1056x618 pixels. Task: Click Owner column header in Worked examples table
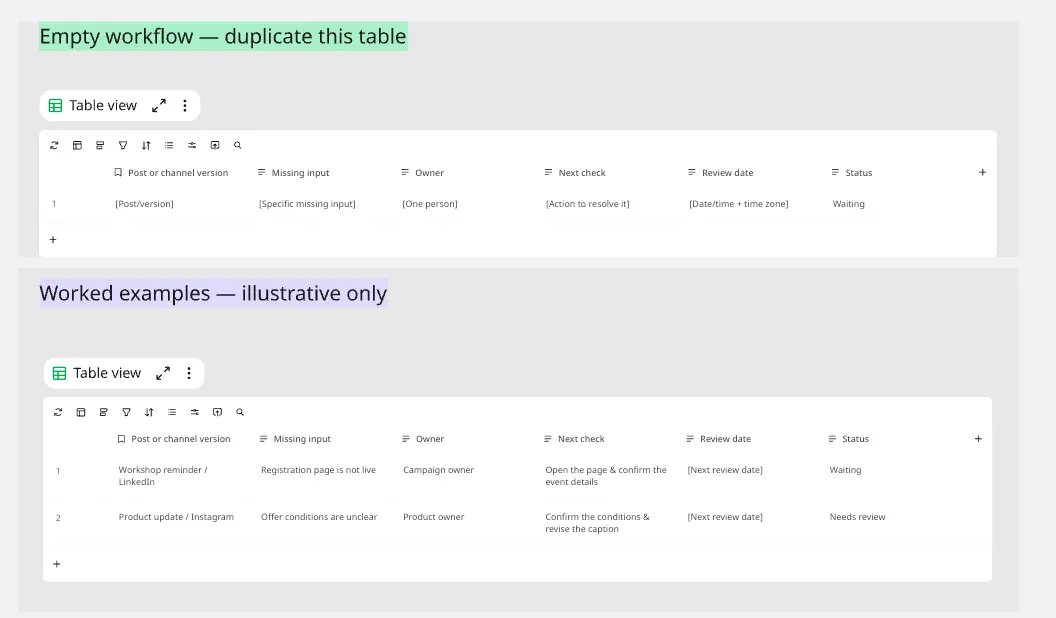pos(423,439)
